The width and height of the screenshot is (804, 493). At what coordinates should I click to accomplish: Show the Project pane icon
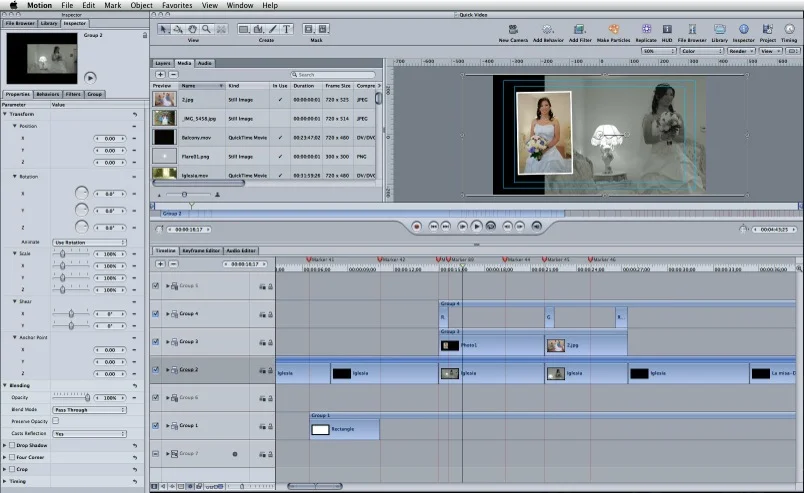point(768,29)
